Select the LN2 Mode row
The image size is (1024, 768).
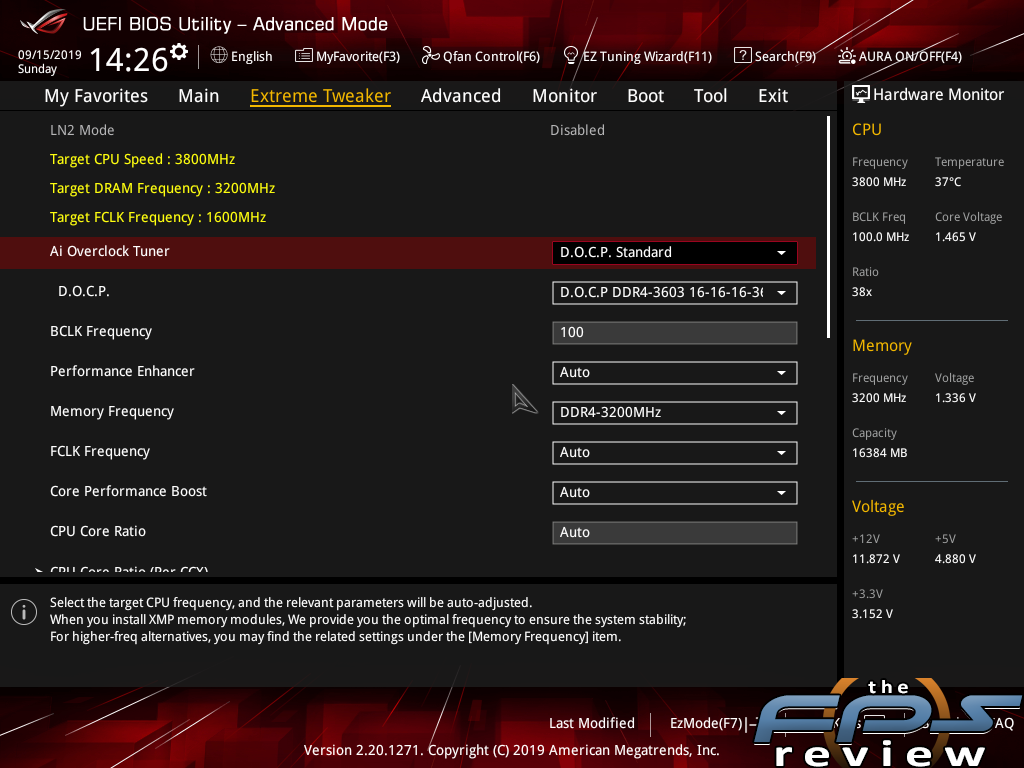click(x=408, y=130)
